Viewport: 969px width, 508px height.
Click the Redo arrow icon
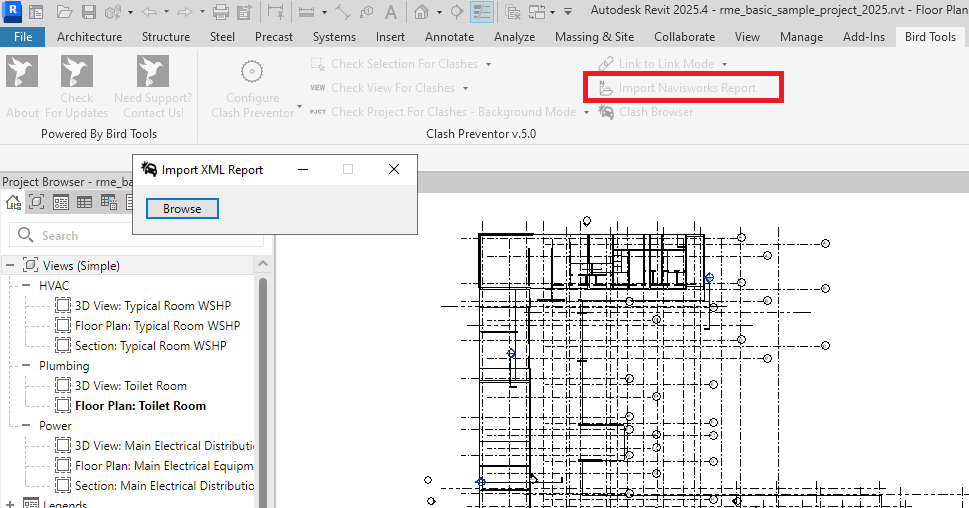[x=184, y=12]
